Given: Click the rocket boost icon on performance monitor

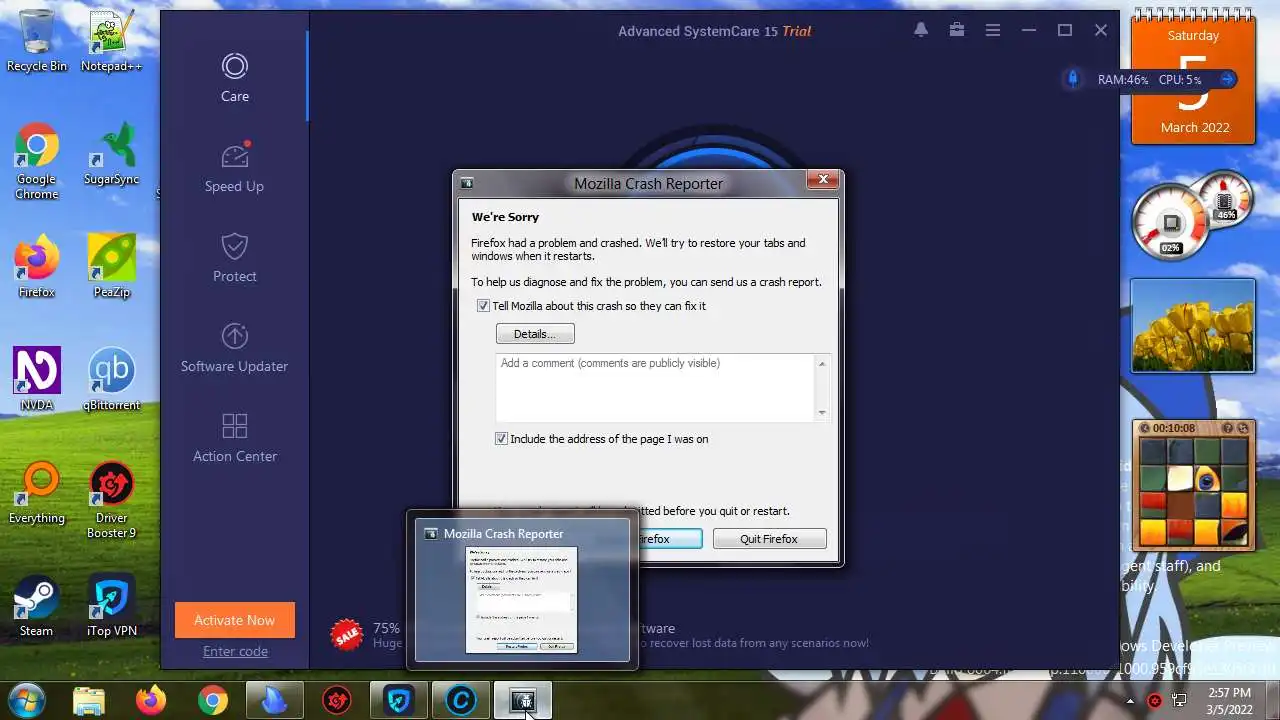Looking at the screenshot, I should 1073,79.
